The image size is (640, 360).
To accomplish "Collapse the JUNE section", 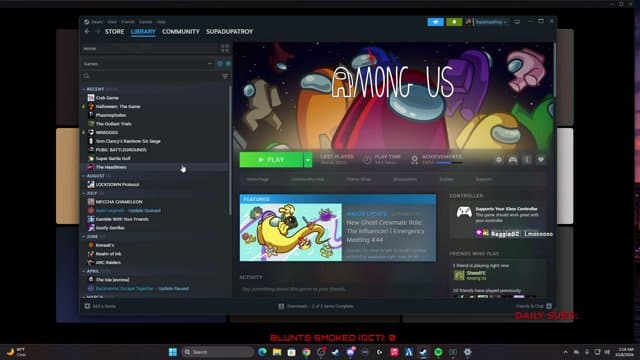I will [83, 236].
